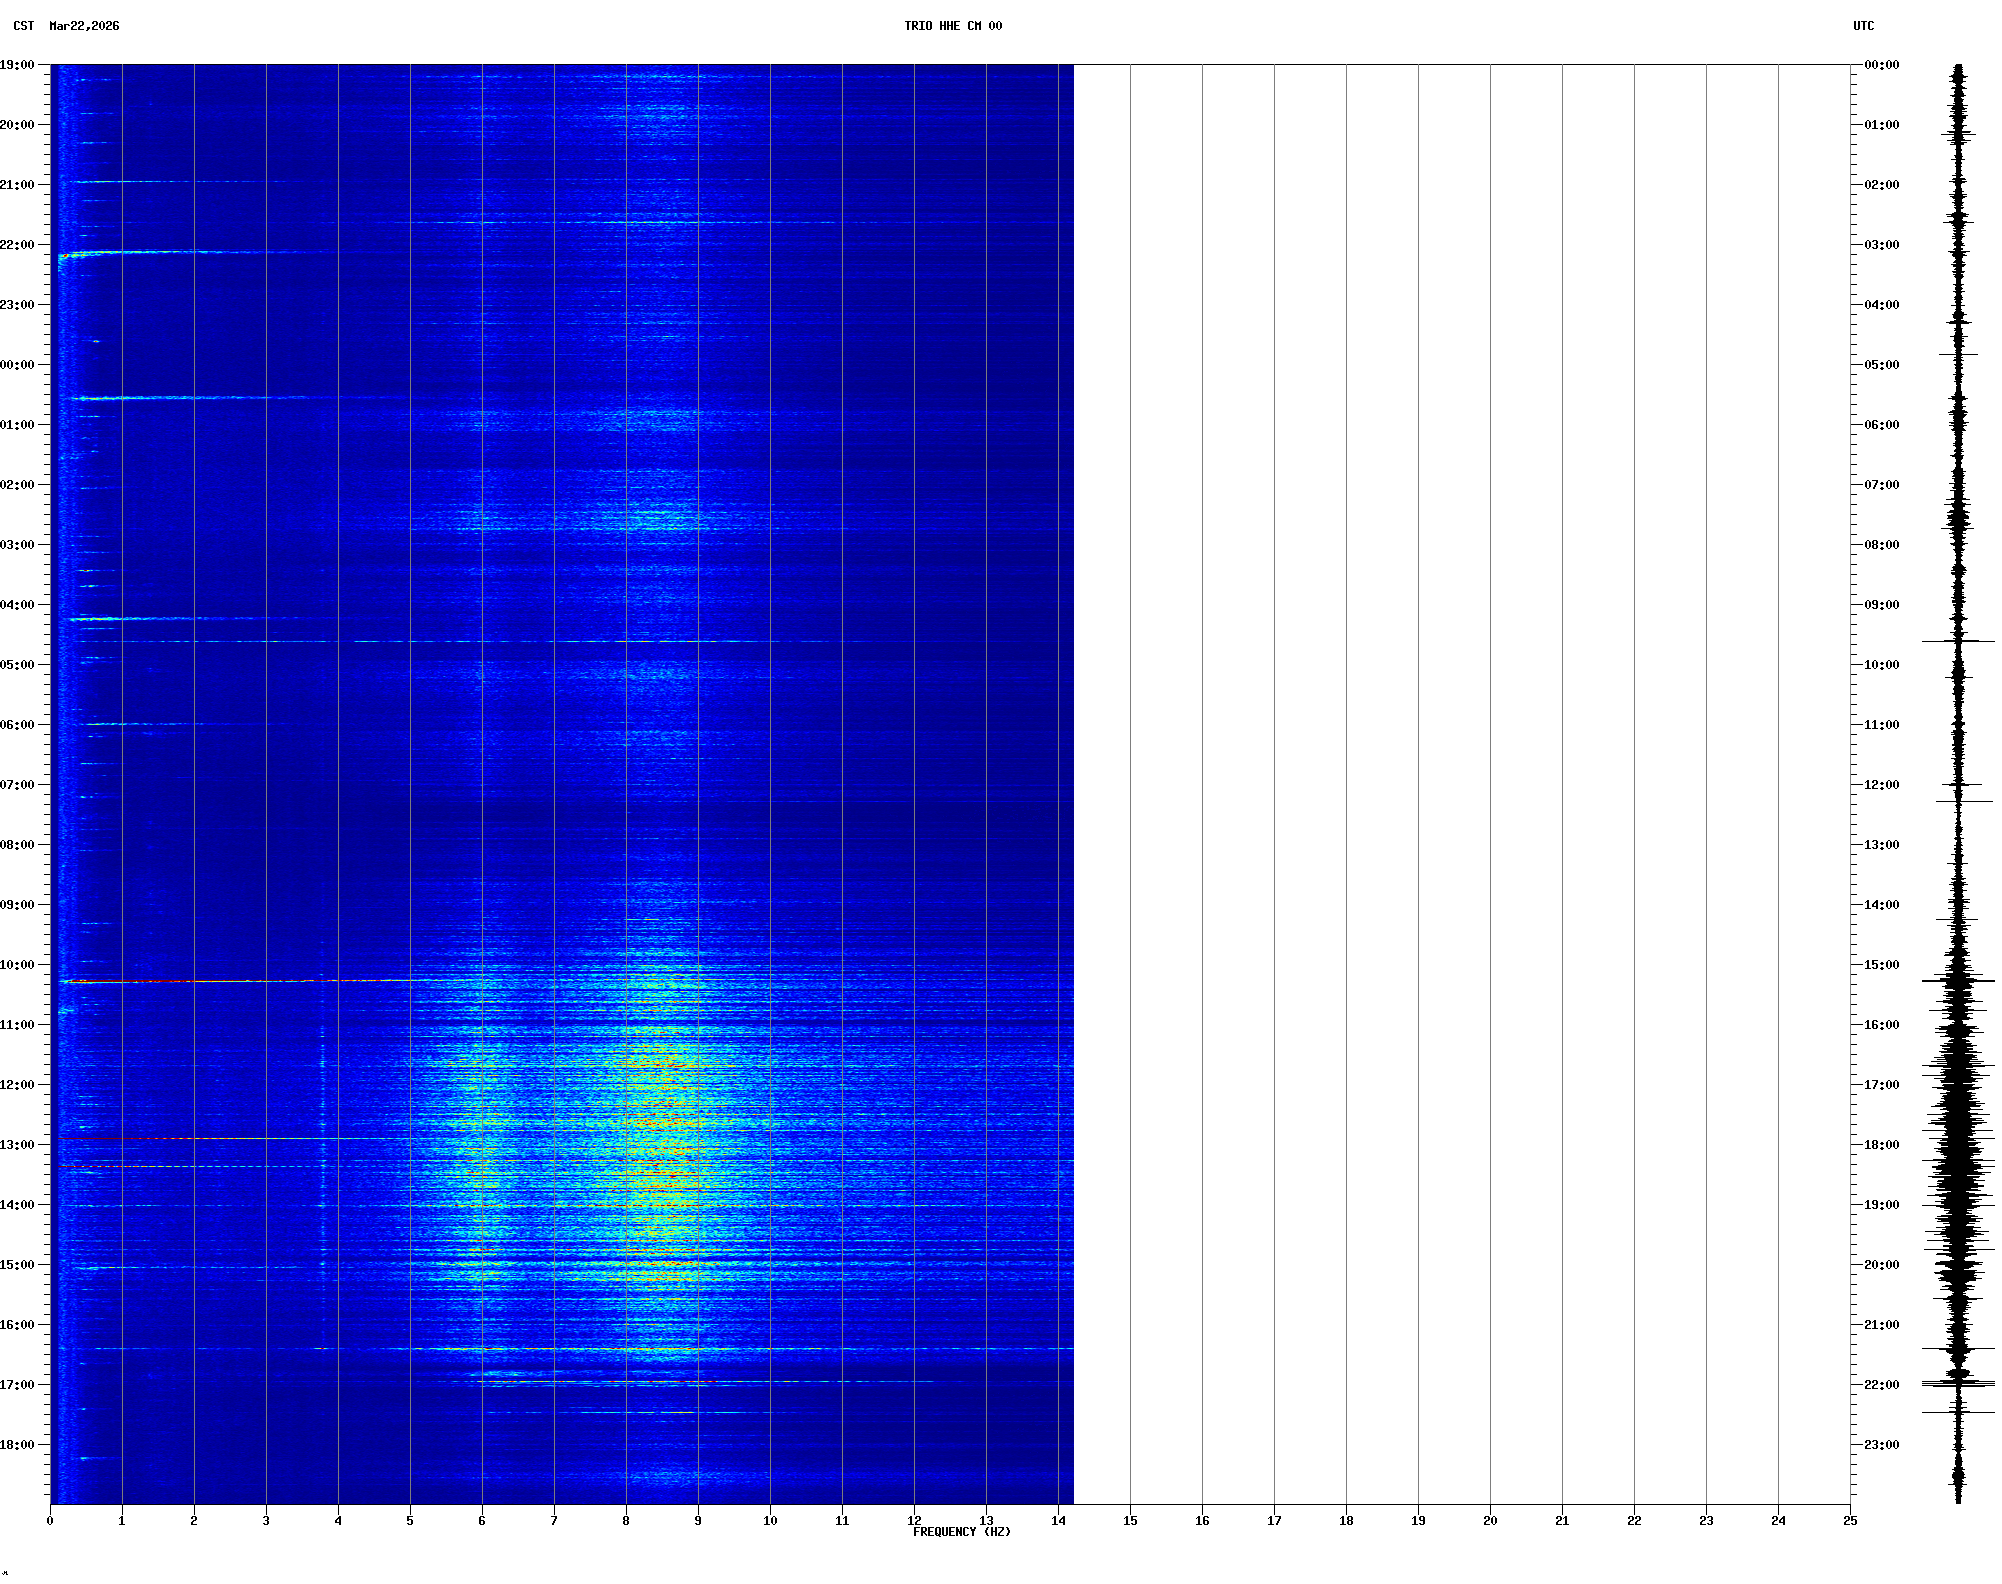
Task: Click the UTC timezone label
Action: point(1863,26)
